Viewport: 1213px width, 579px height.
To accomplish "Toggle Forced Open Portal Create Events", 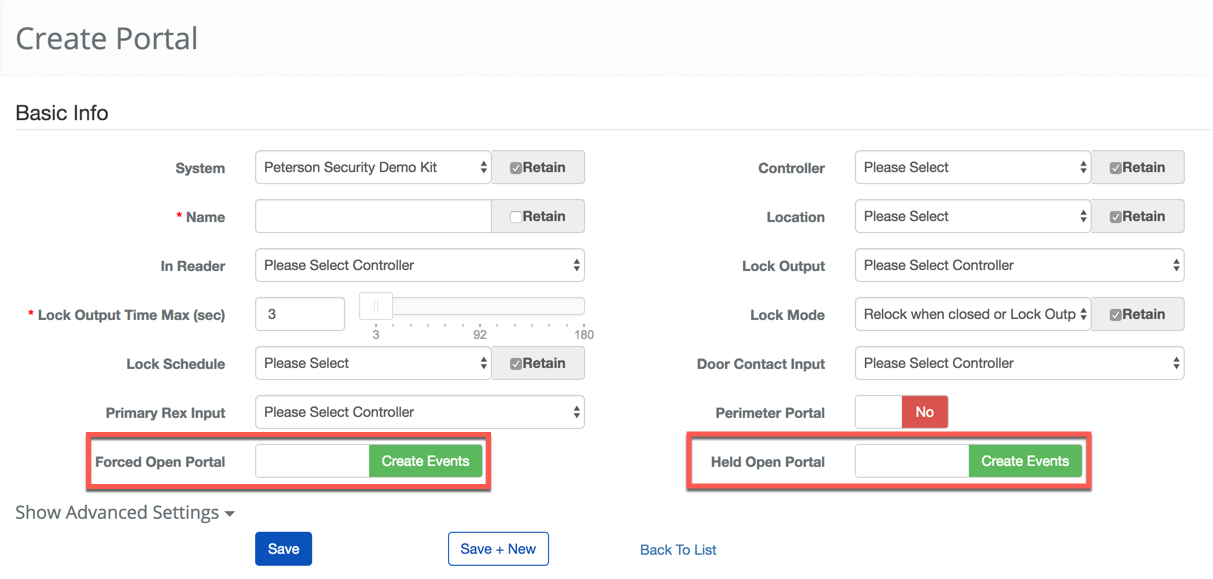I will pyautogui.click(x=369, y=461).
